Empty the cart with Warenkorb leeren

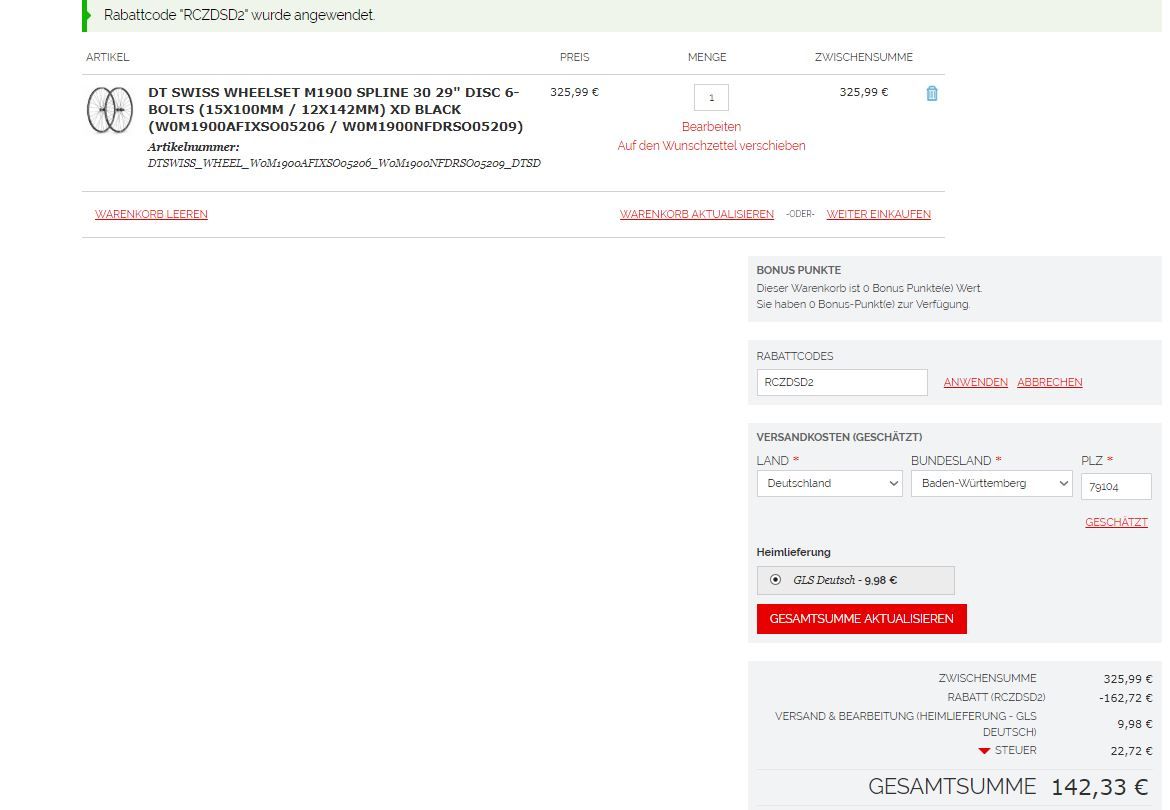[151, 214]
